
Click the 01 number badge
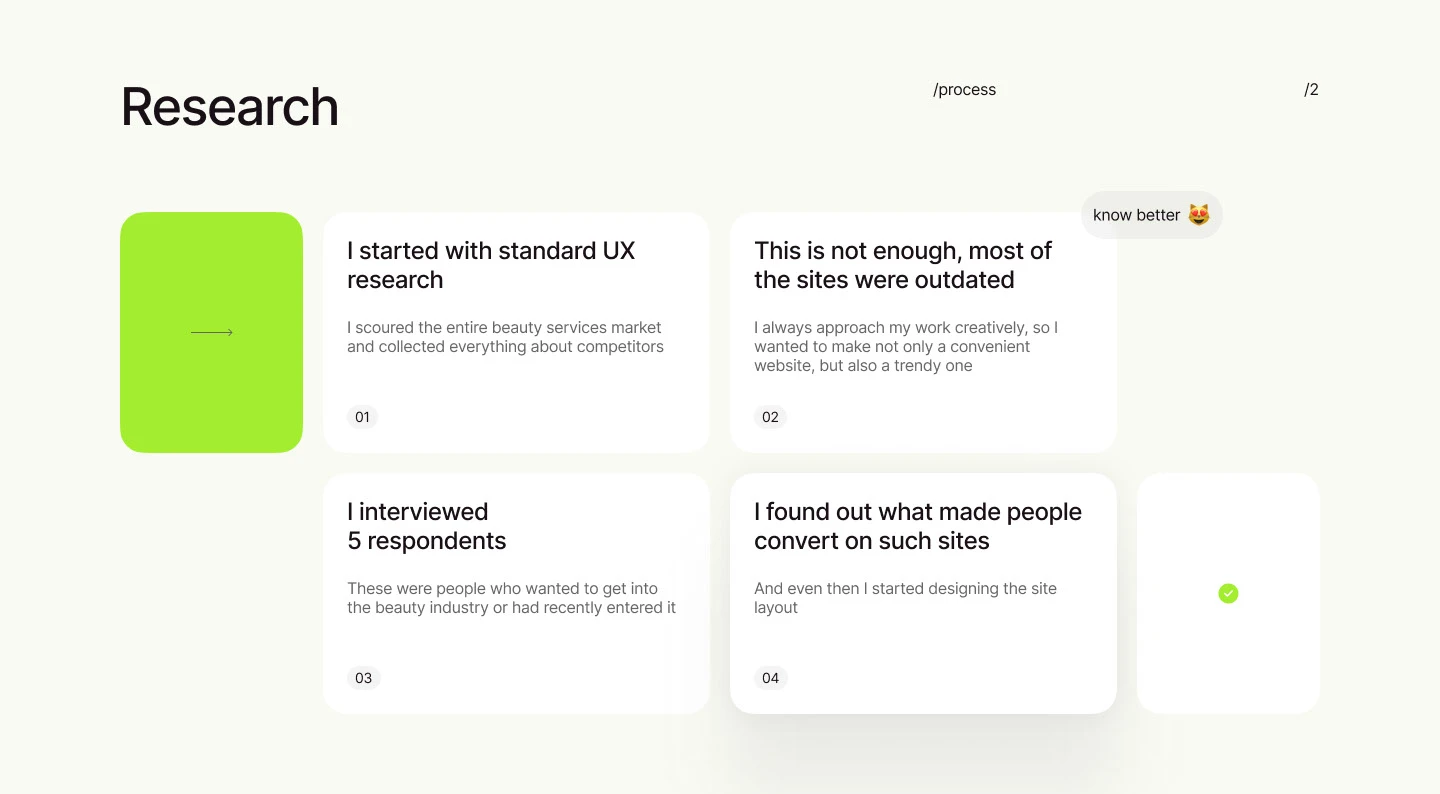(362, 417)
